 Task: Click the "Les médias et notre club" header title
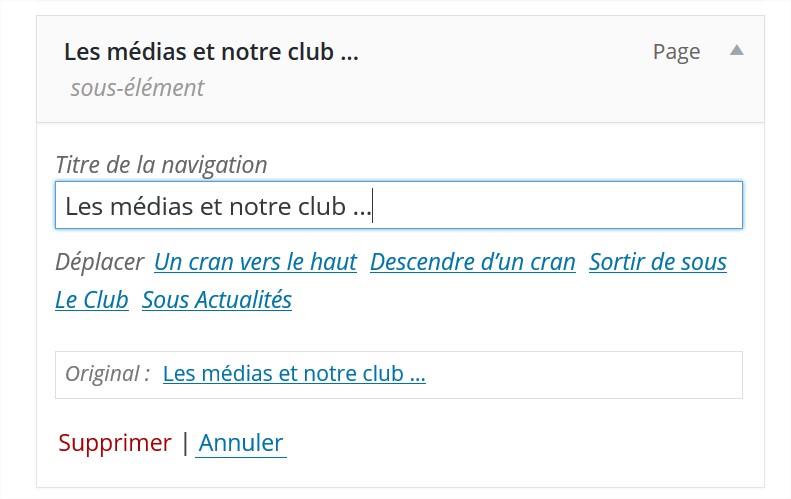click(210, 52)
